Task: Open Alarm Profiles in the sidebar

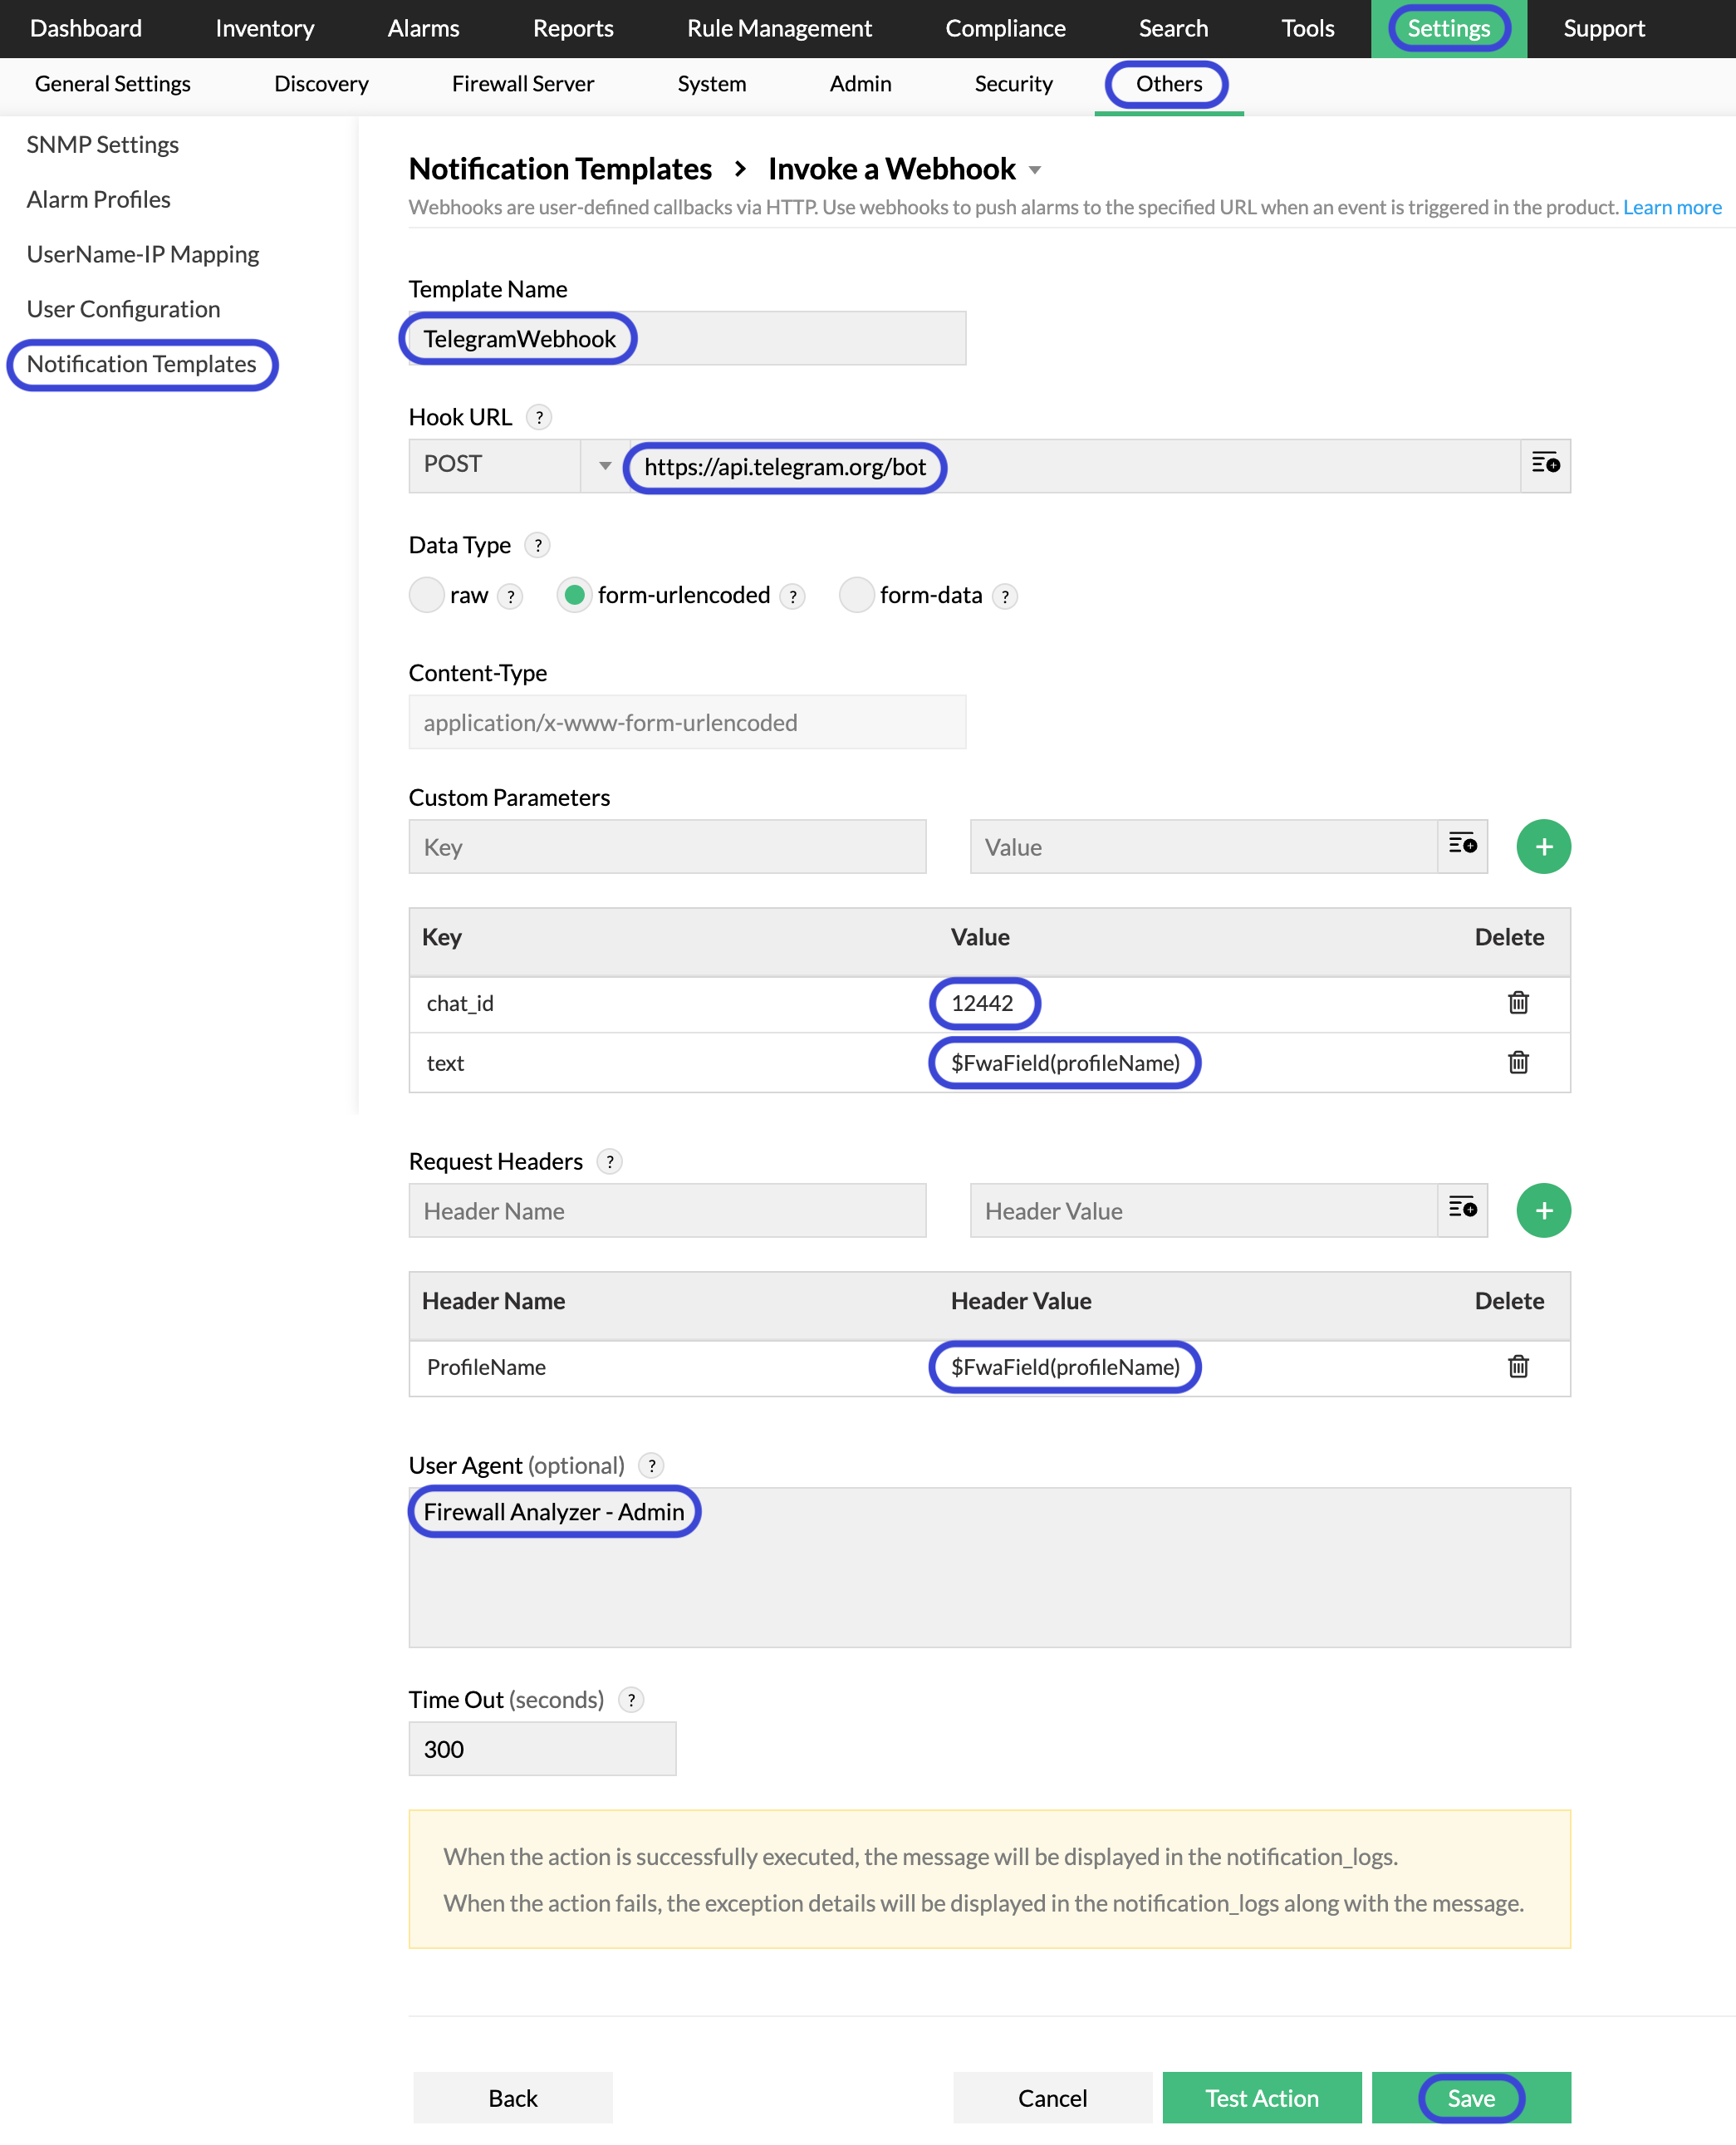Action: (x=98, y=199)
